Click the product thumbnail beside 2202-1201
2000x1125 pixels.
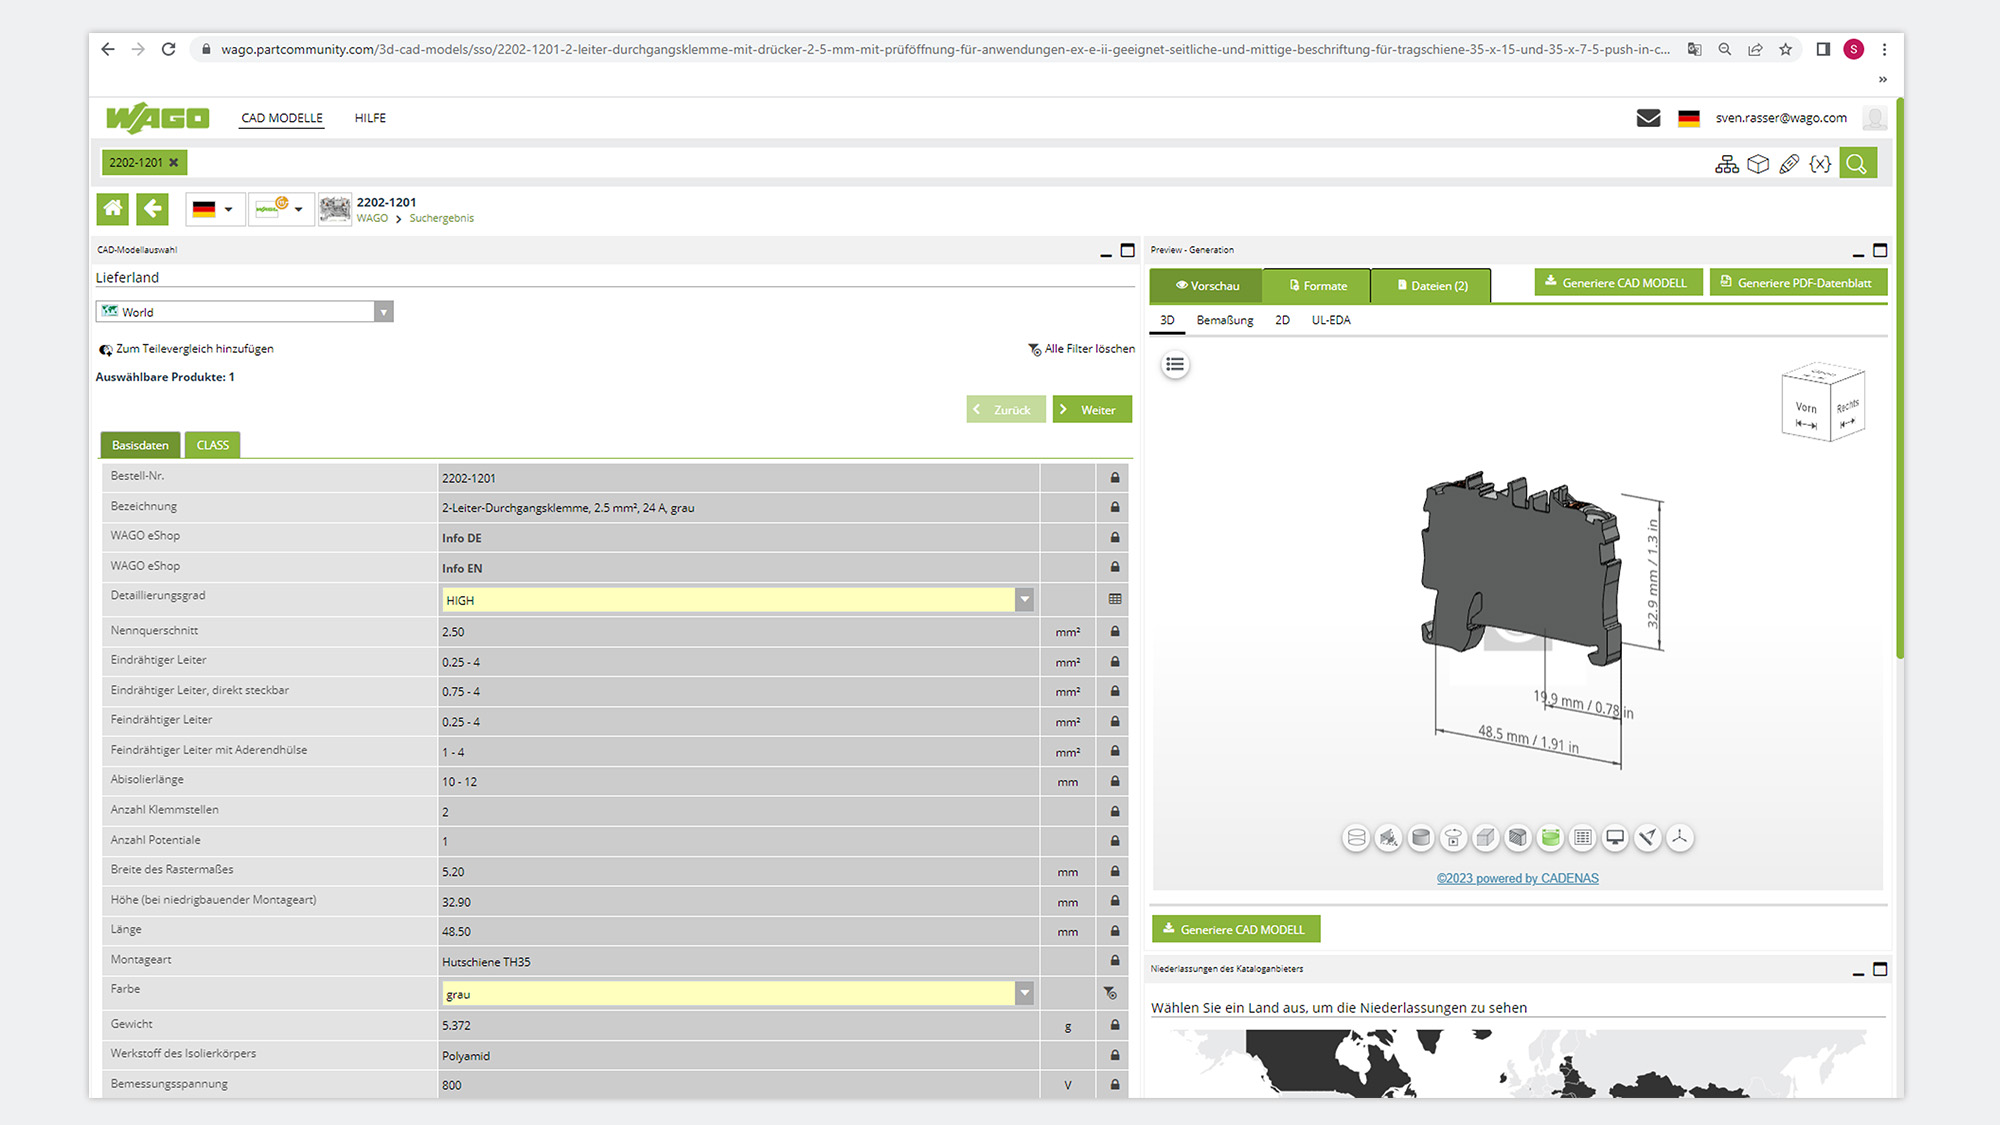click(335, 209)
